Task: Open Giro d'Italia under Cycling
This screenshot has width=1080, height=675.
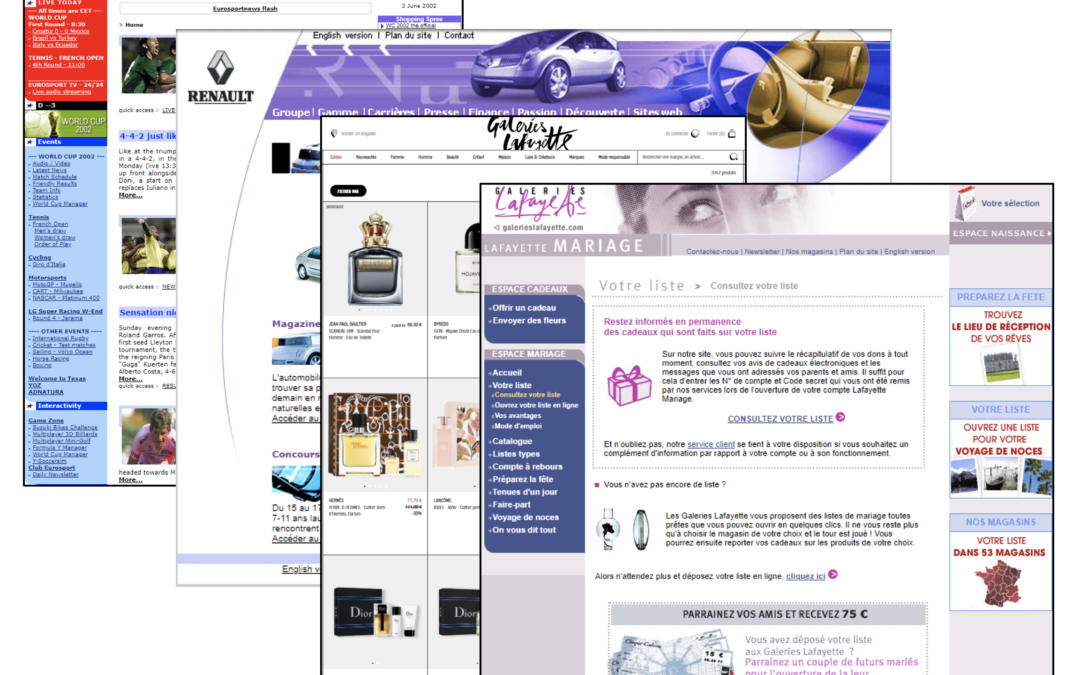Action: click(x=49, y=264)
